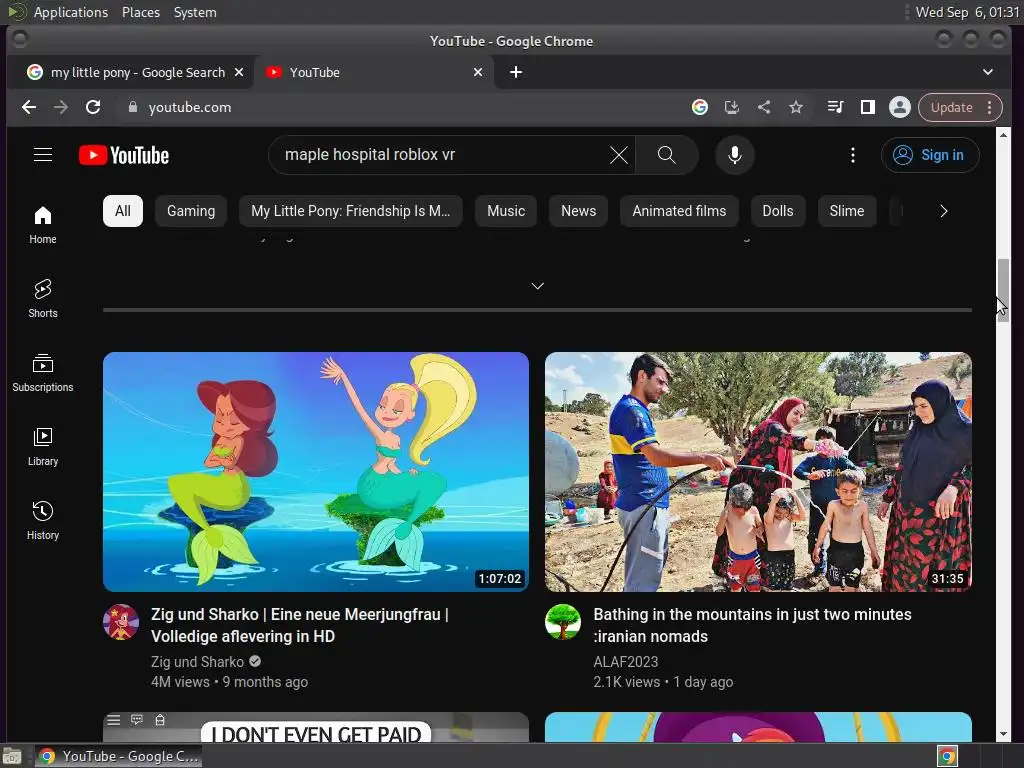Click the clock in the top panel

(967, 12)
